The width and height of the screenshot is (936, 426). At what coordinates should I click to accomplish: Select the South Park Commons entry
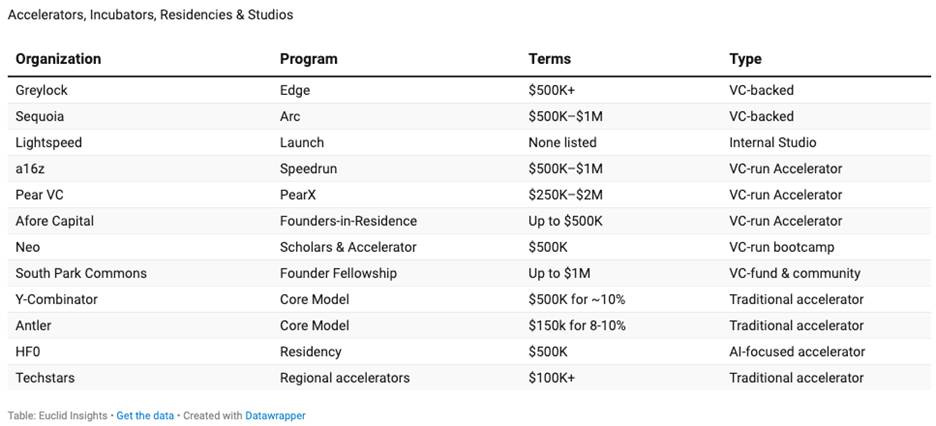[x=81, y=273]
